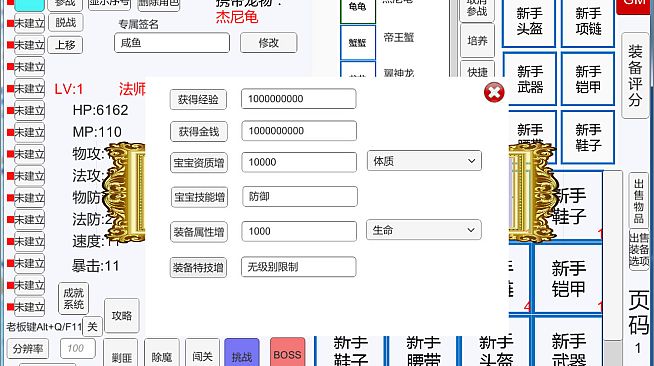Click the 培养 button
Viewport: 654px width, 366px height.
[x=477, y=40]
